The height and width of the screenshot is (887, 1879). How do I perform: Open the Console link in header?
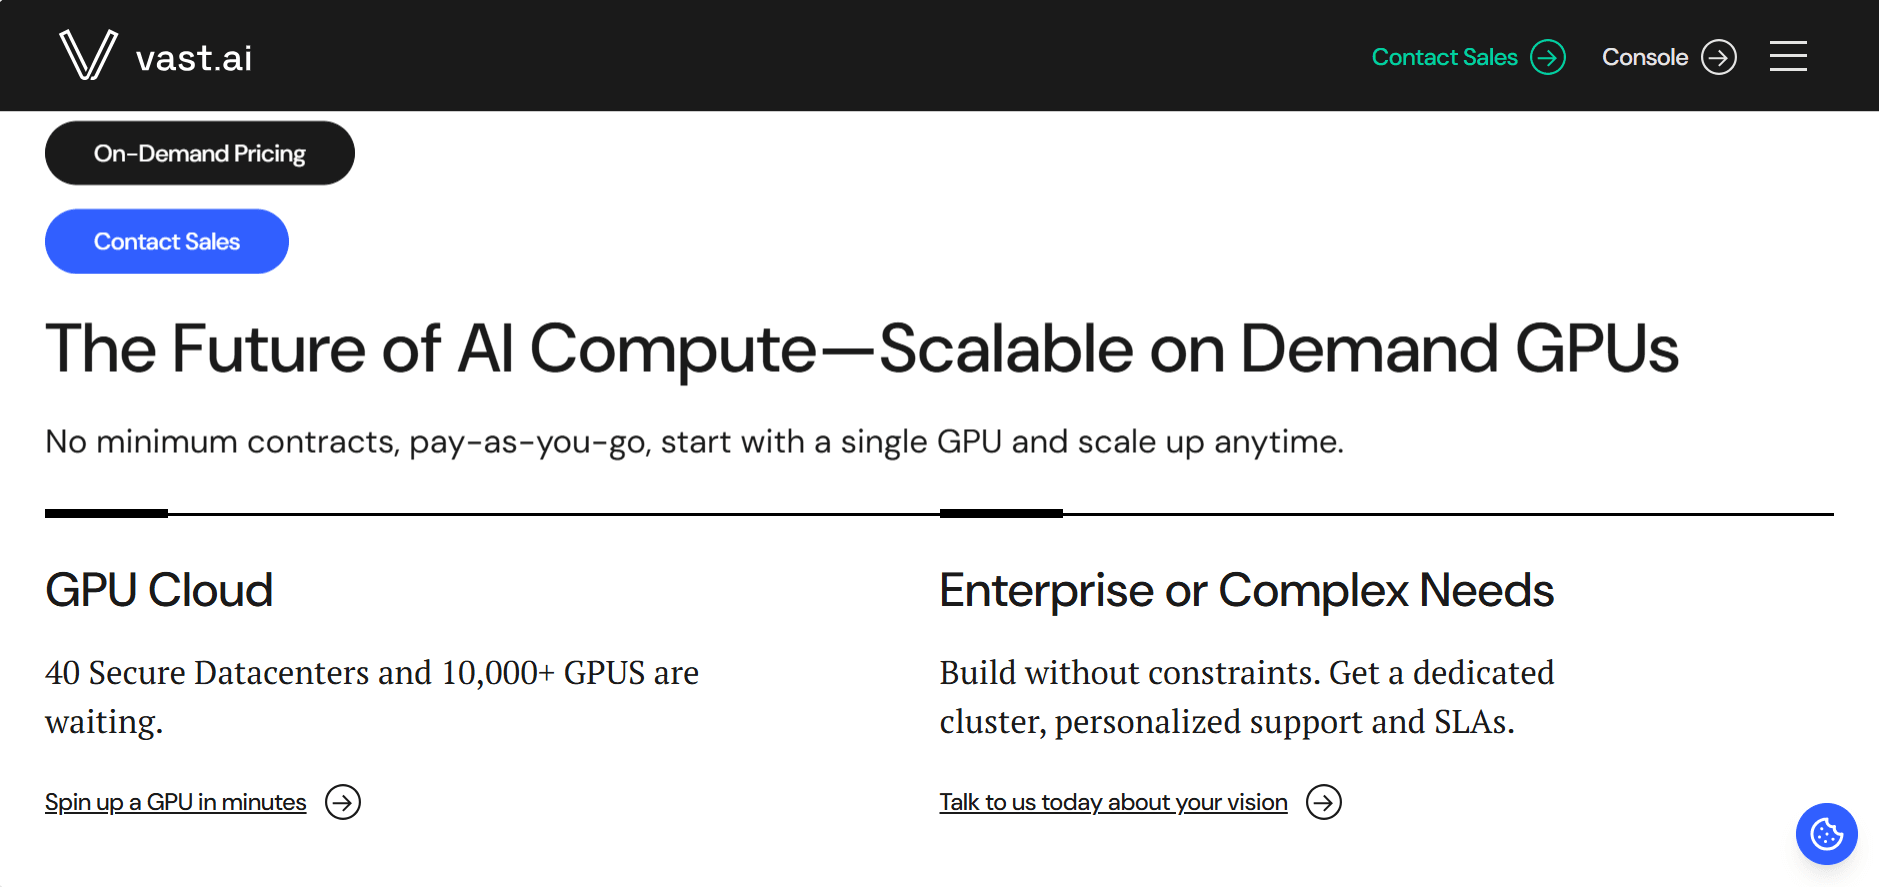coord(1644,57)
